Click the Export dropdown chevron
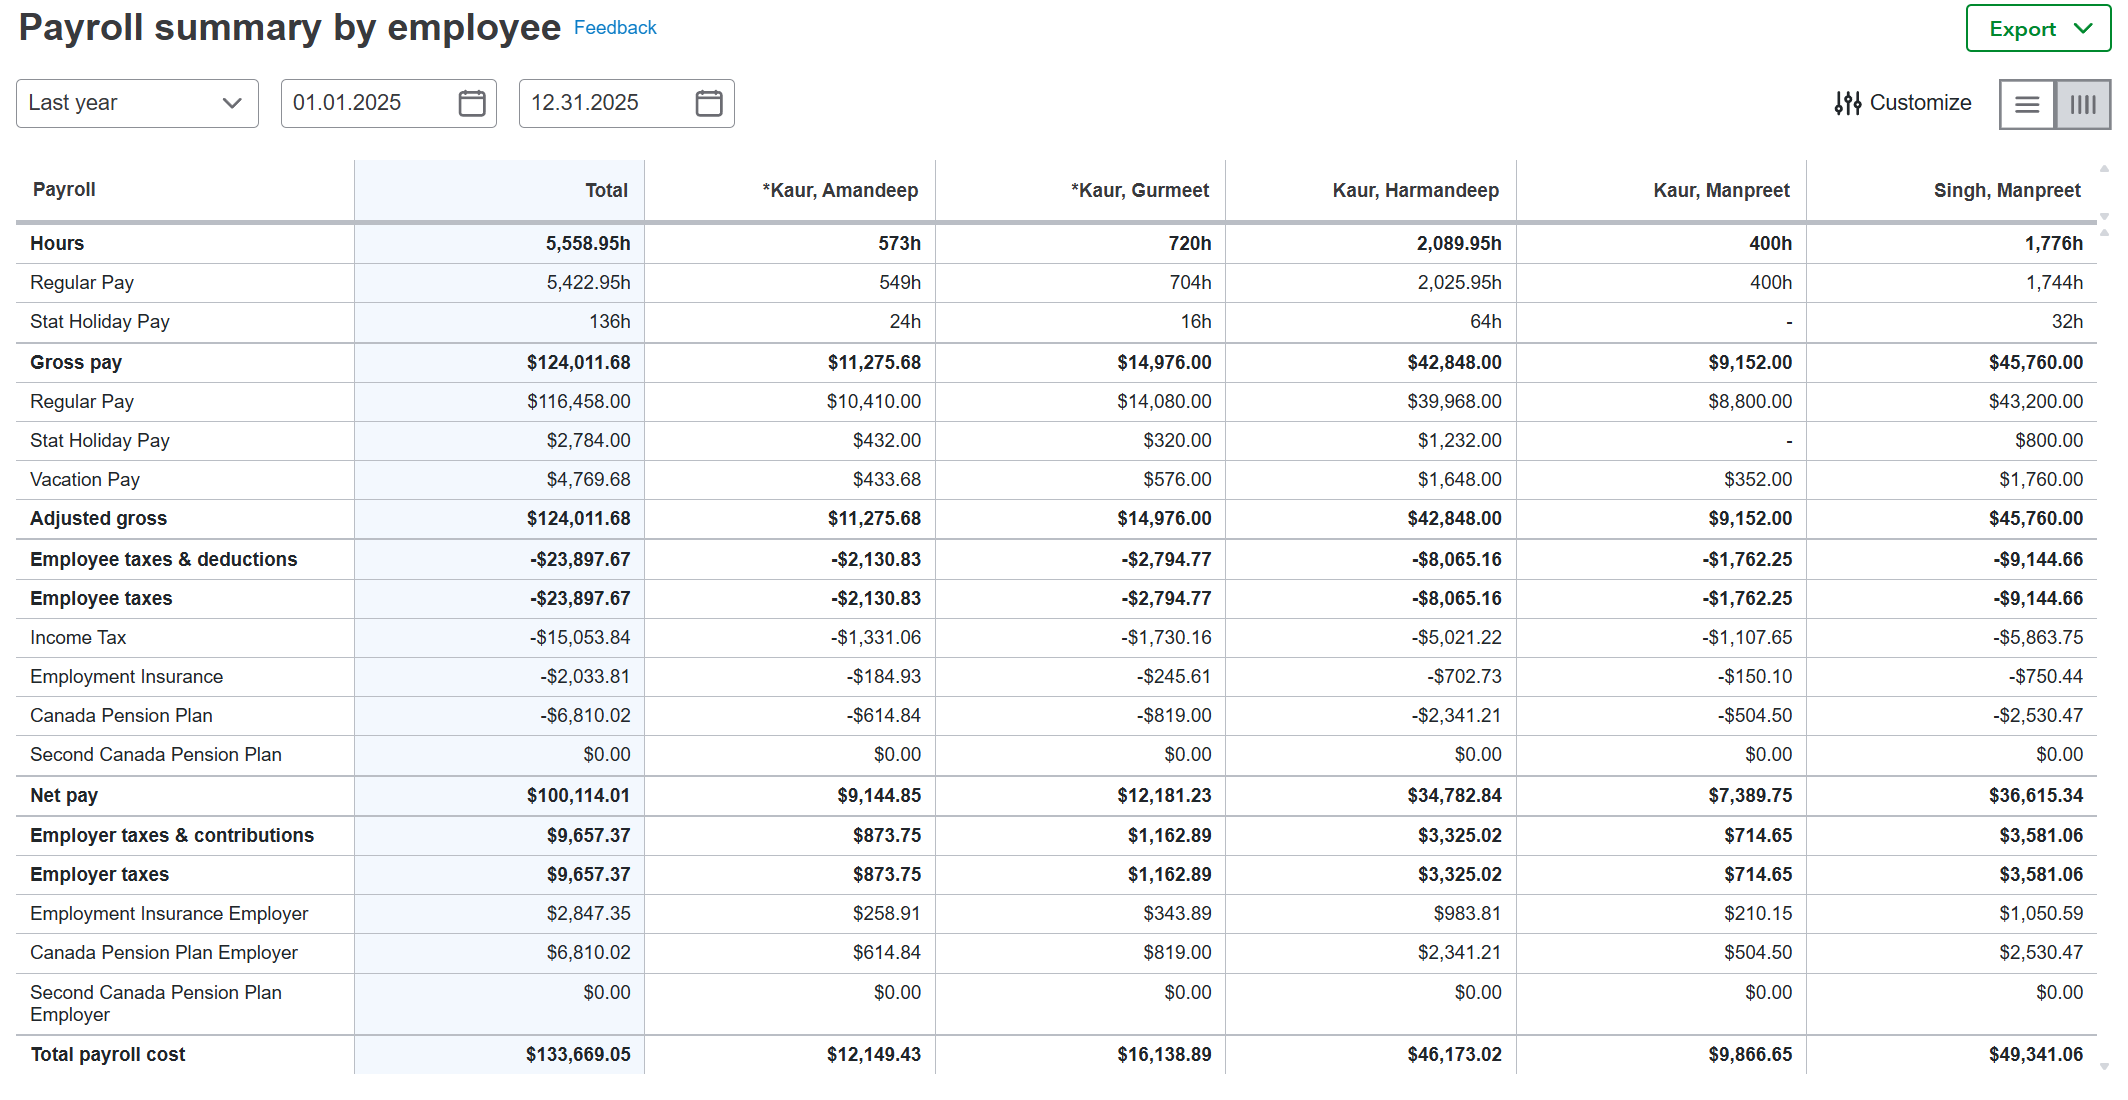2128x1100 pixels. 2084,29
